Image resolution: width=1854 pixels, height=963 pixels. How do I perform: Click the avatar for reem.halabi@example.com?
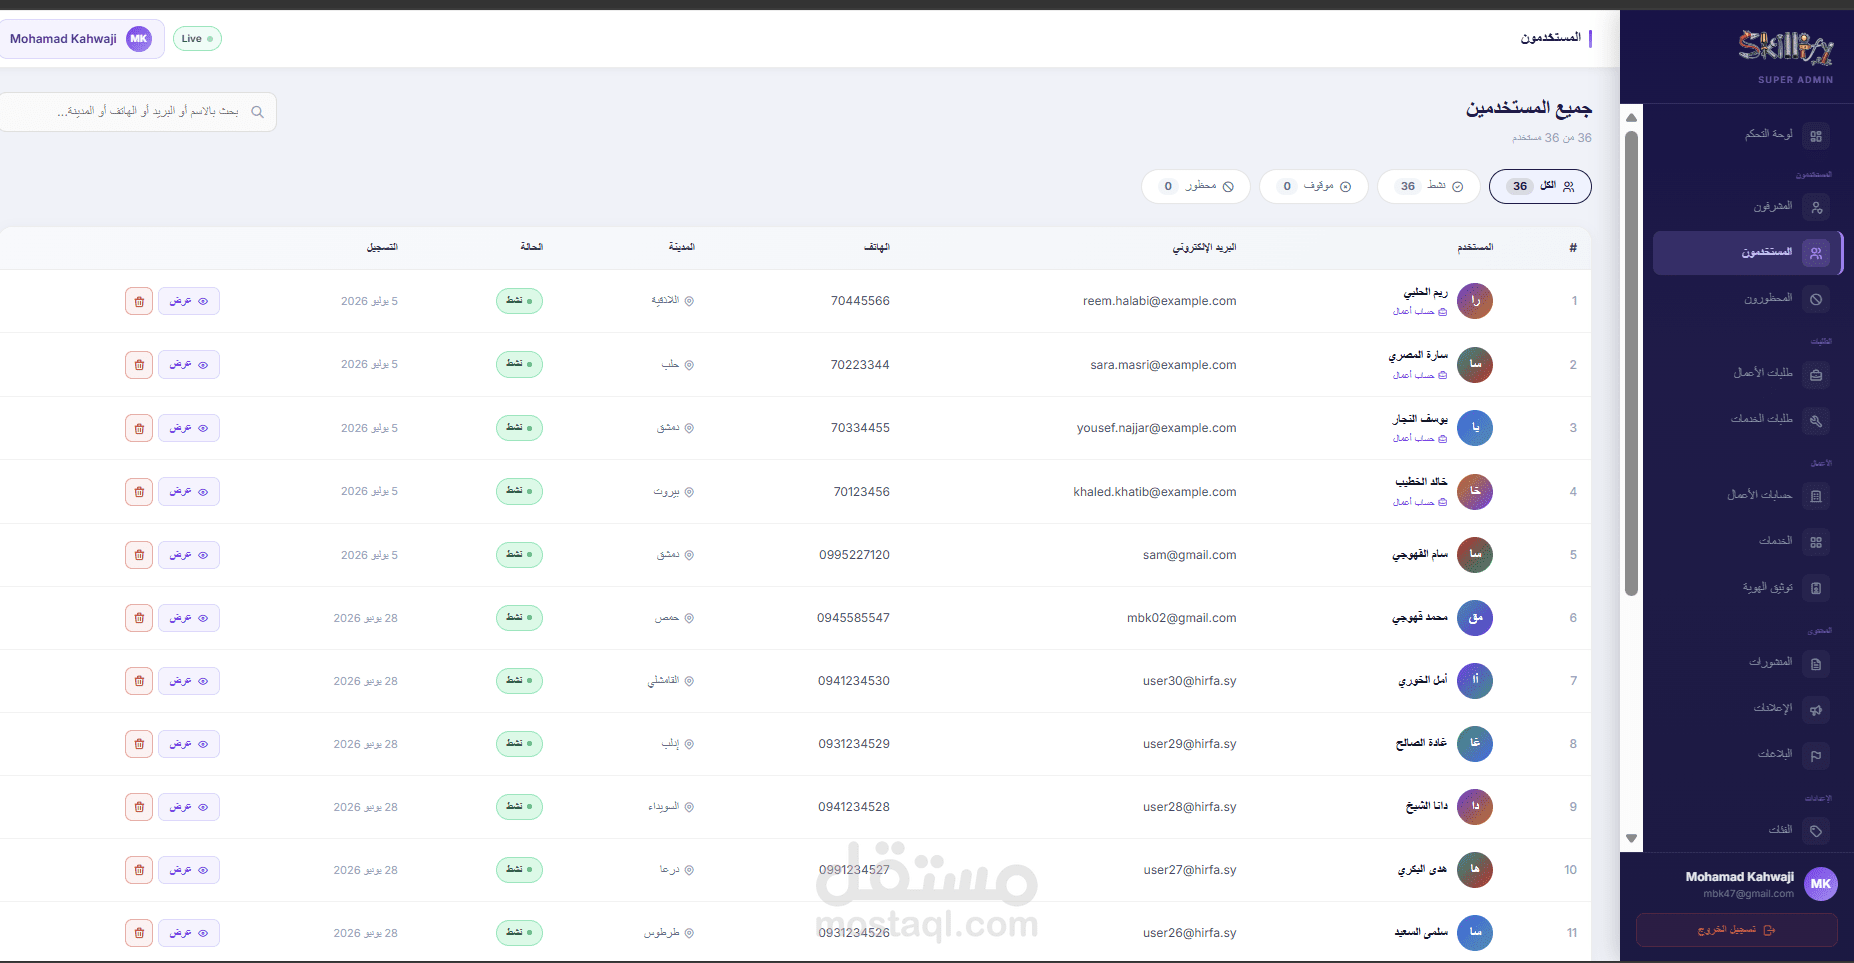(1475, 301)
